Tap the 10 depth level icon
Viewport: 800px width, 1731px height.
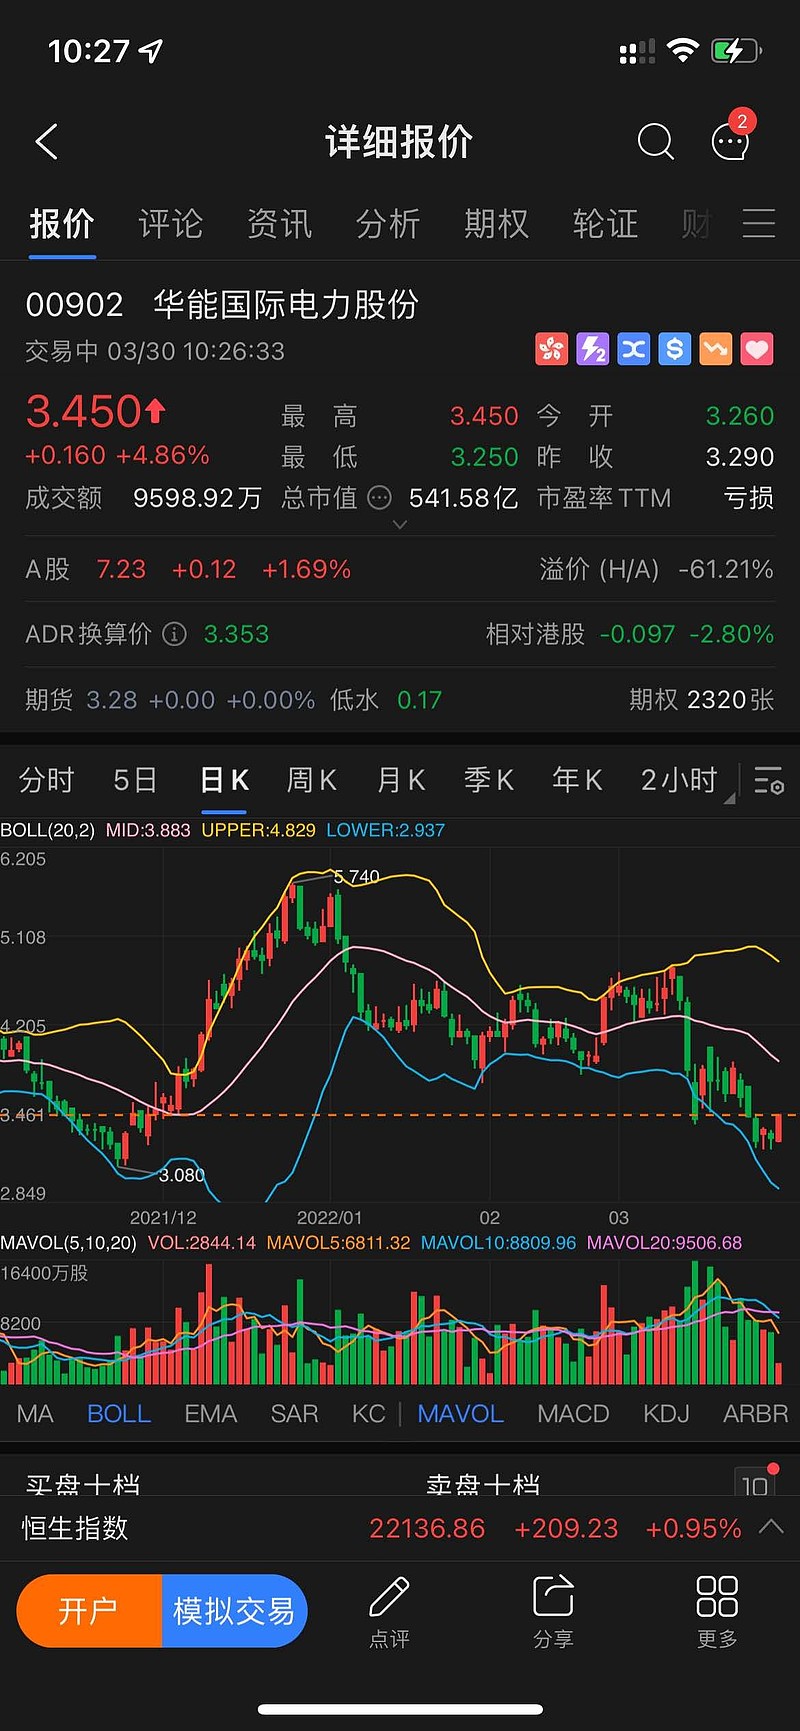point(756,1481)
